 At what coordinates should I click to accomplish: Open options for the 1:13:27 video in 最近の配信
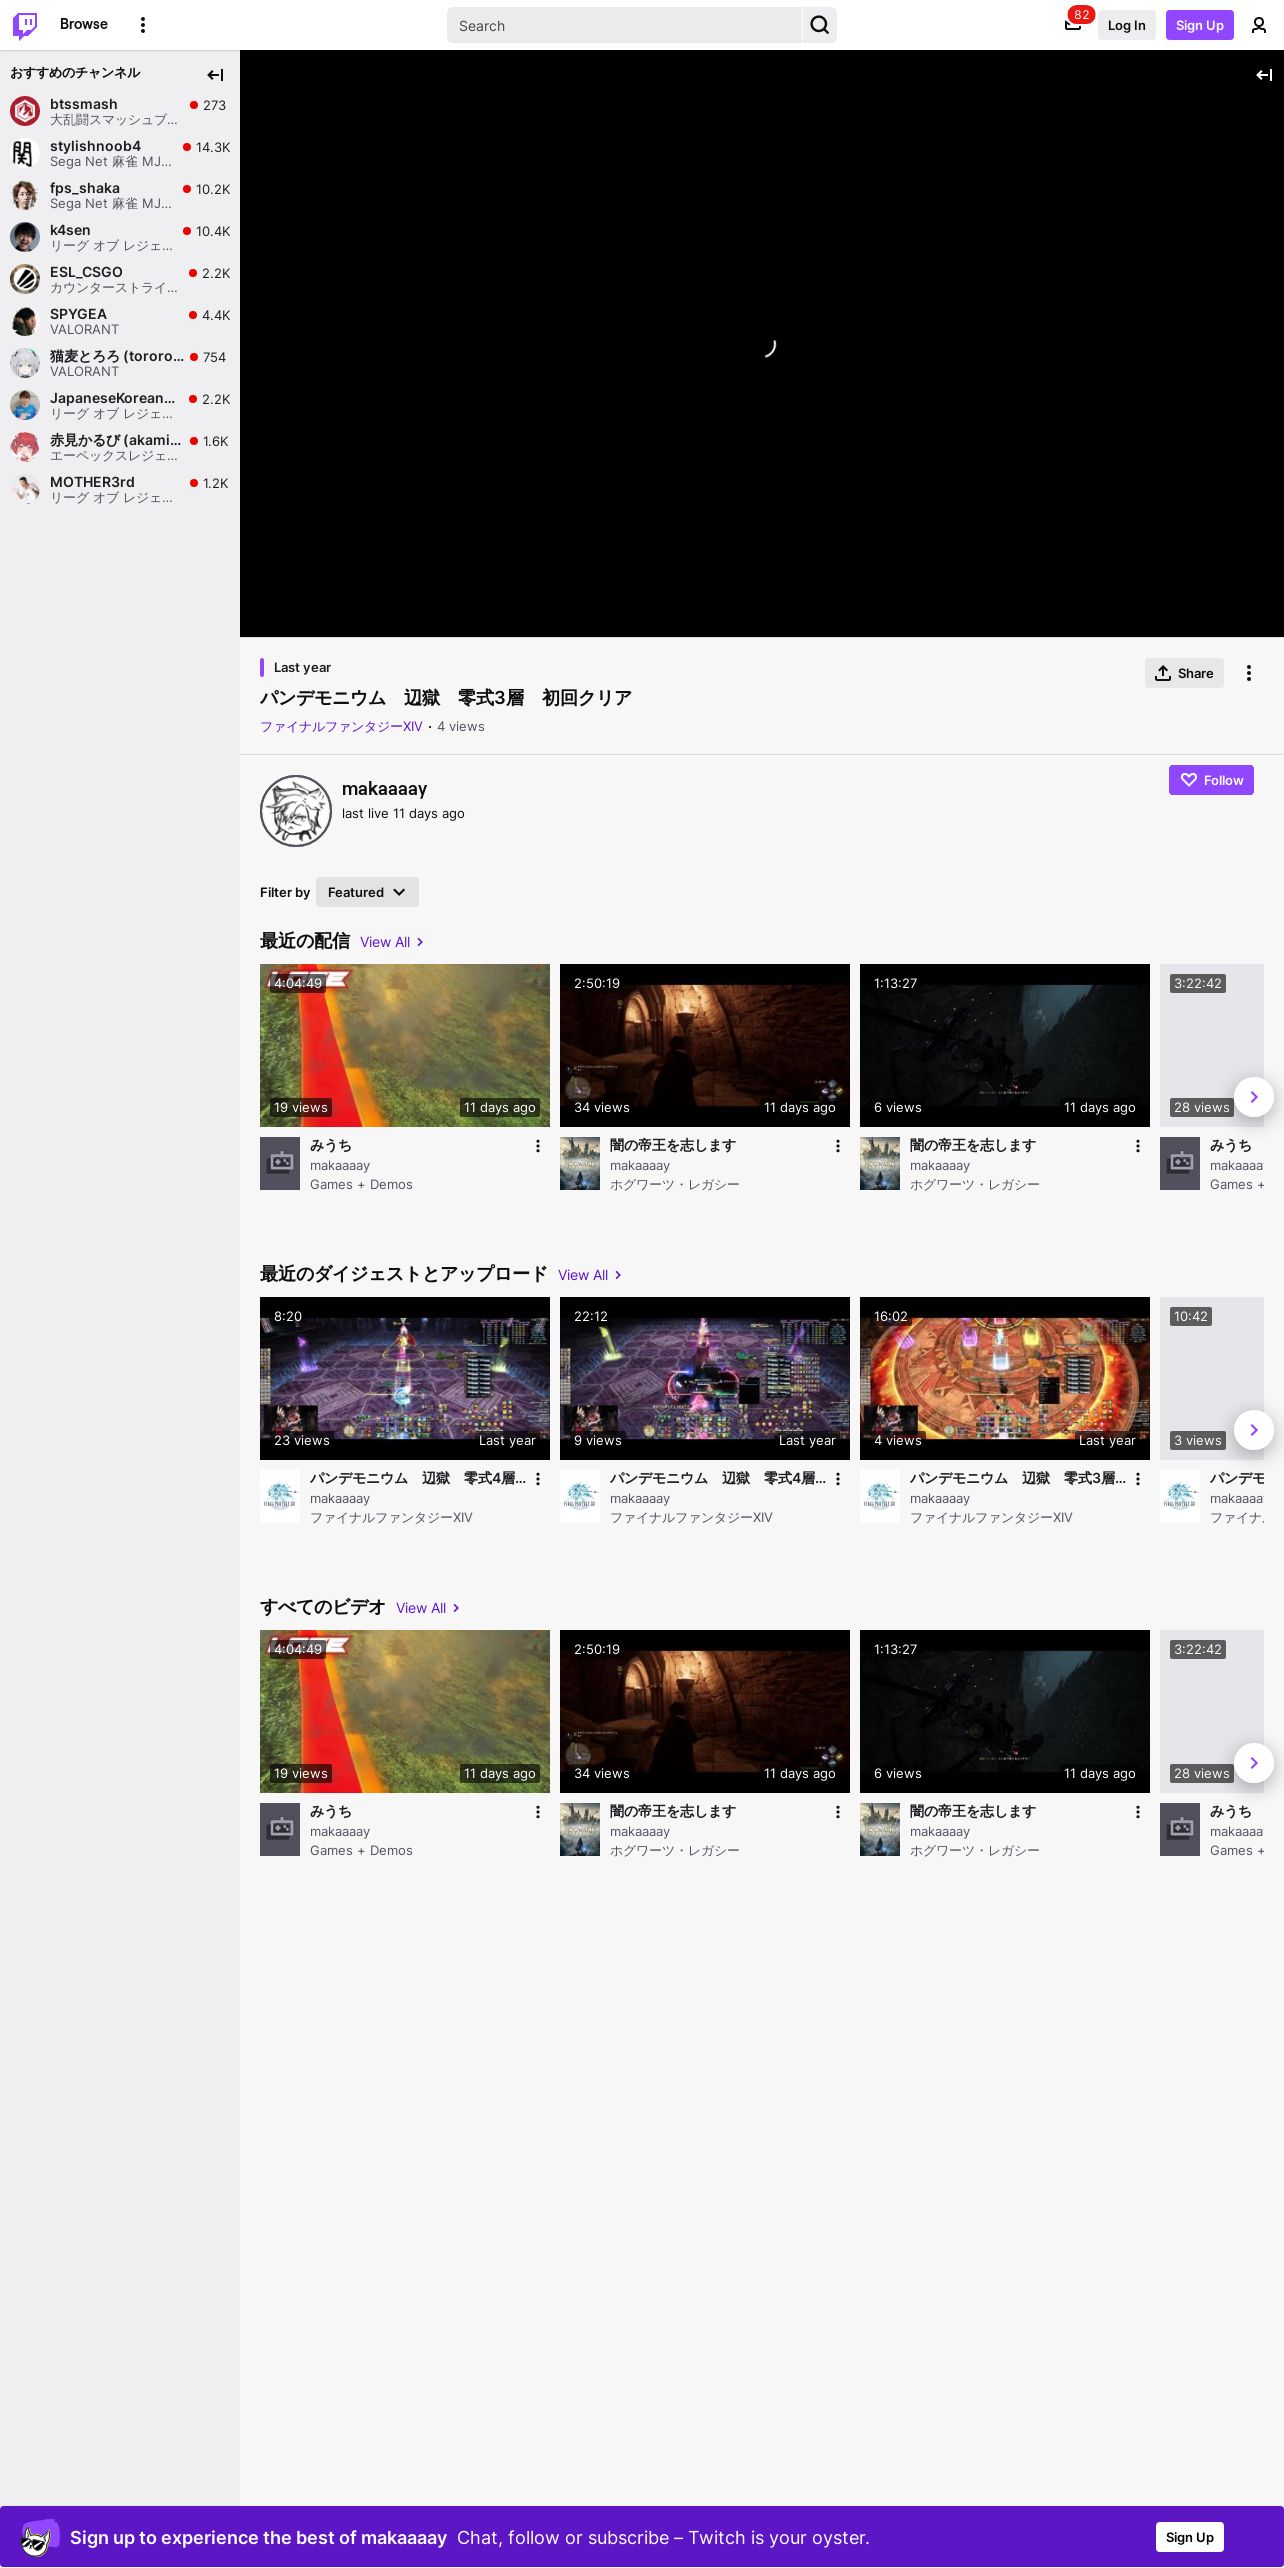click(1138, 1146)
